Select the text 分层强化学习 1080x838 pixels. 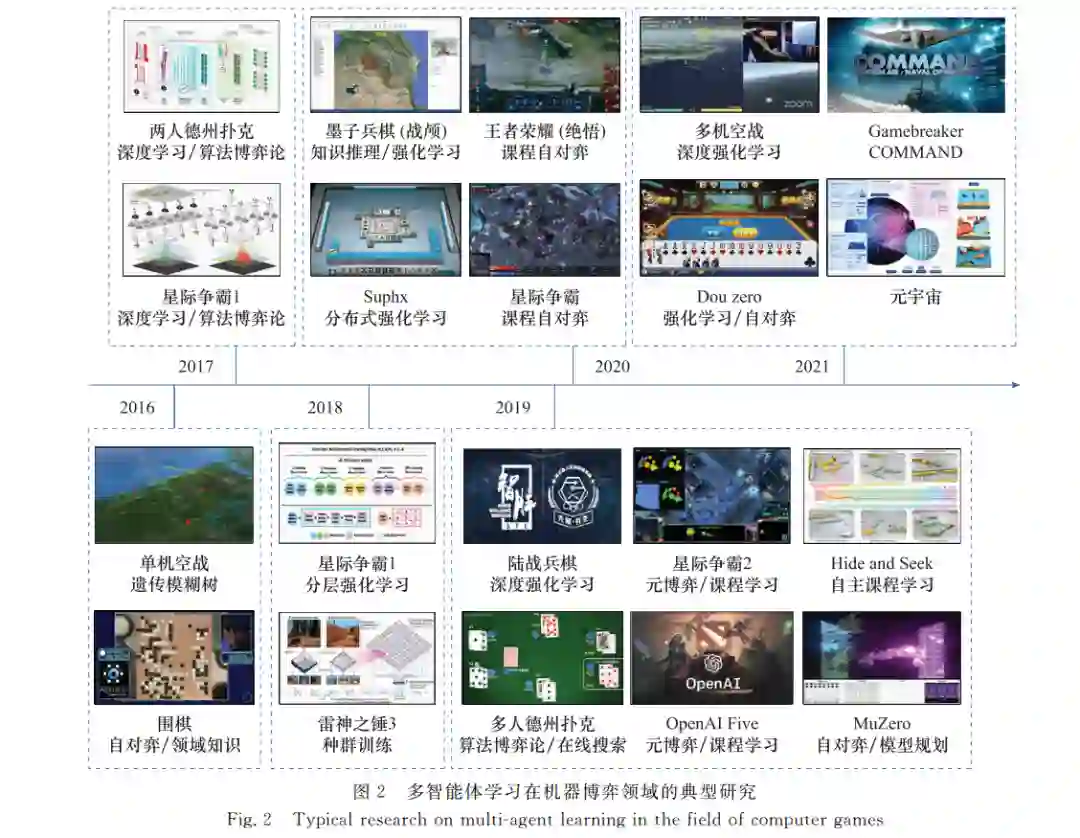tap(357, 585)
